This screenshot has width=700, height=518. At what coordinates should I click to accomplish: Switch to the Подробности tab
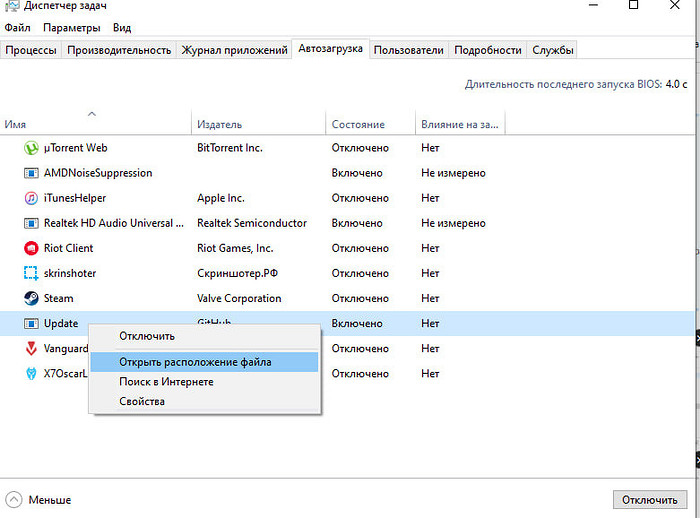[x=488, y=50]
